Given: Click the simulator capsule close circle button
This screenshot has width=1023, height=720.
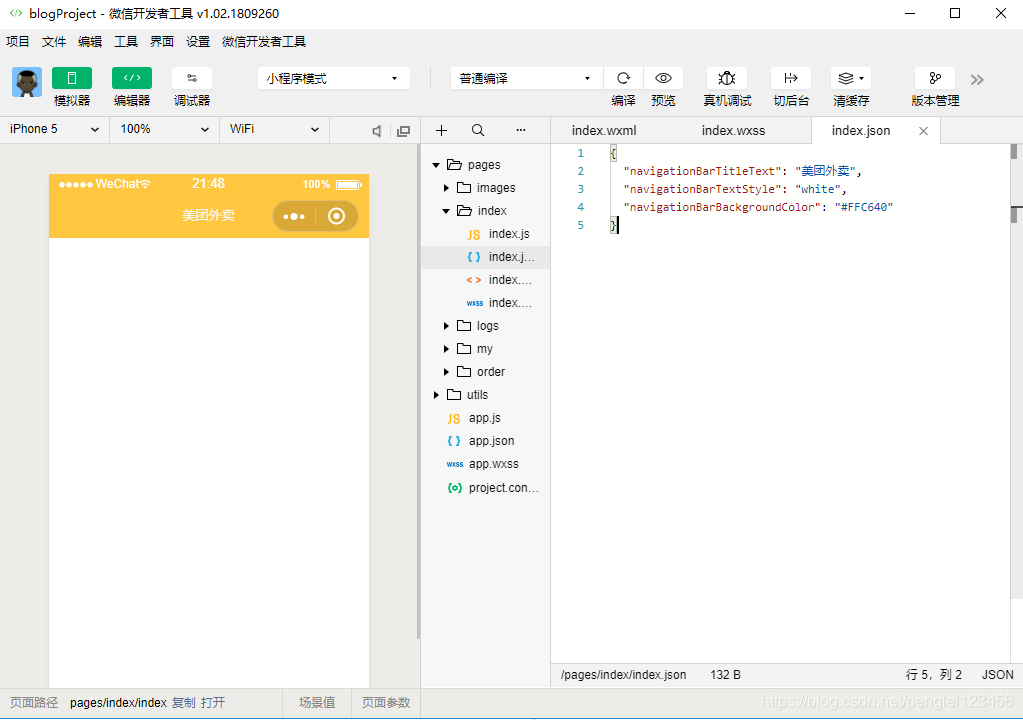Looking at the screenshot, I should point(337,216).
